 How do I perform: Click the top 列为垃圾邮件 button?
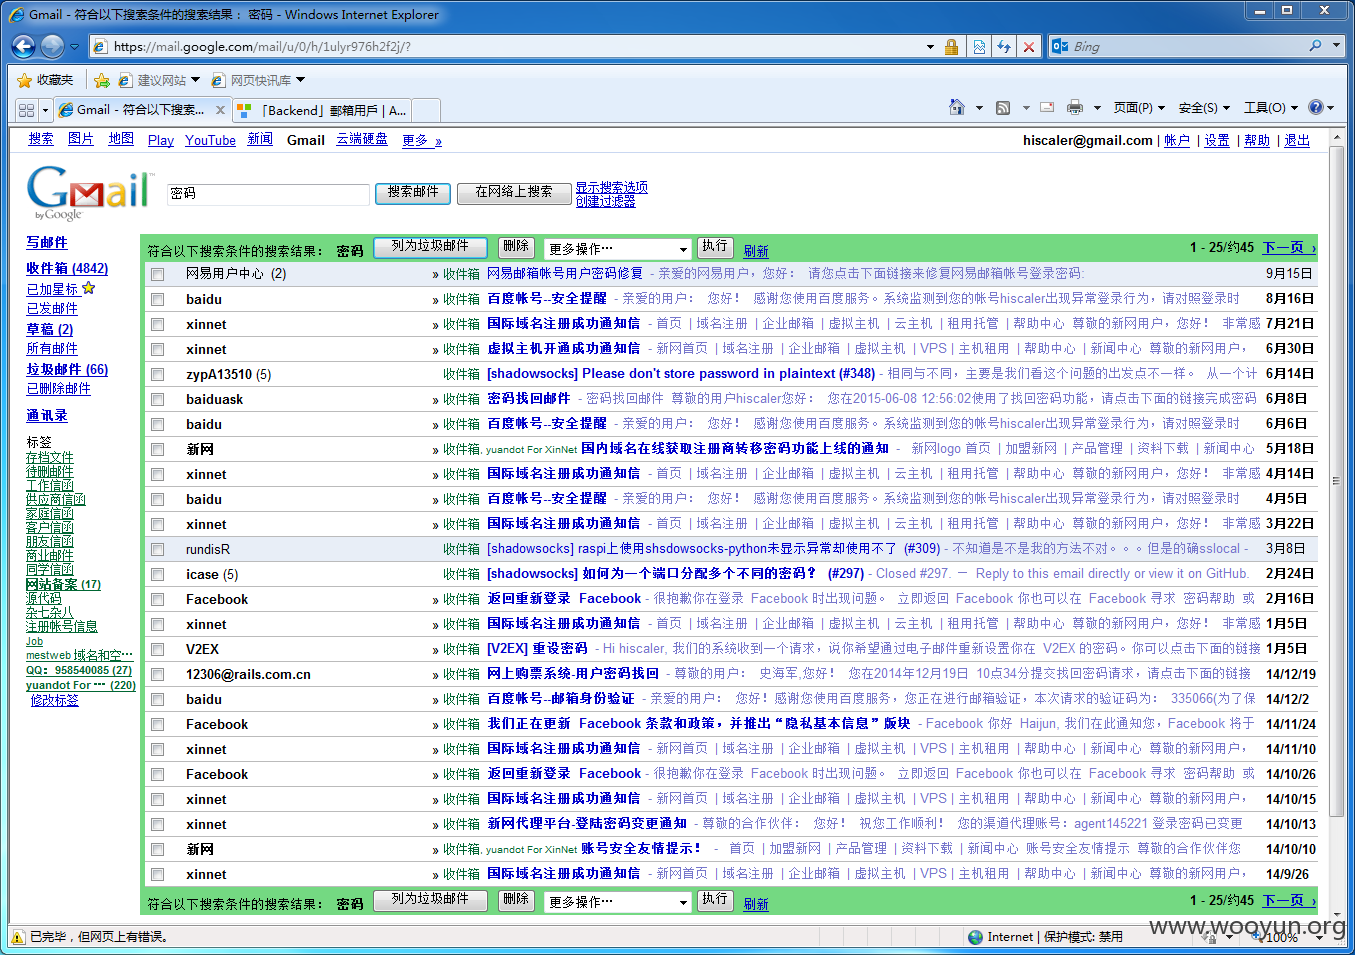(430, 247)
